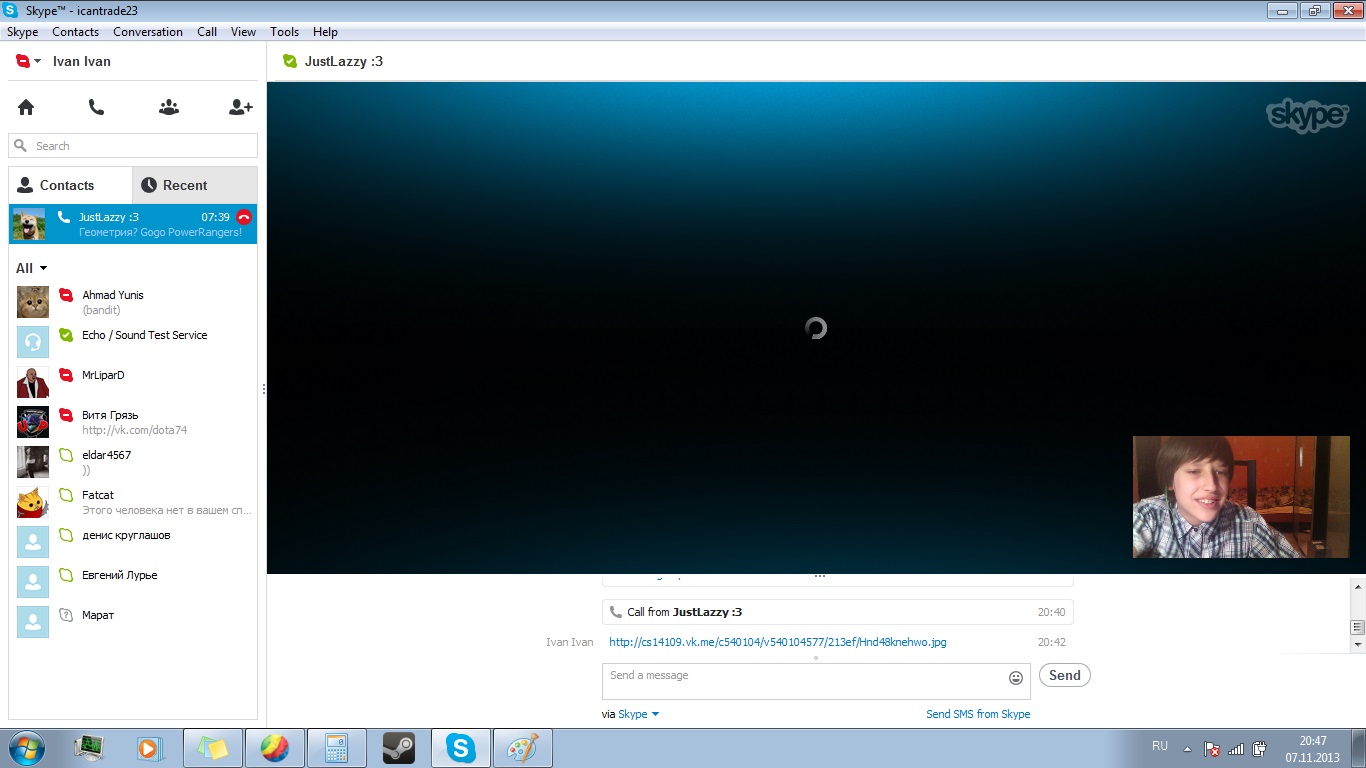Click the phone icon on the JustLazzy call row
The image size is (1366, 768).
(64, 217)
